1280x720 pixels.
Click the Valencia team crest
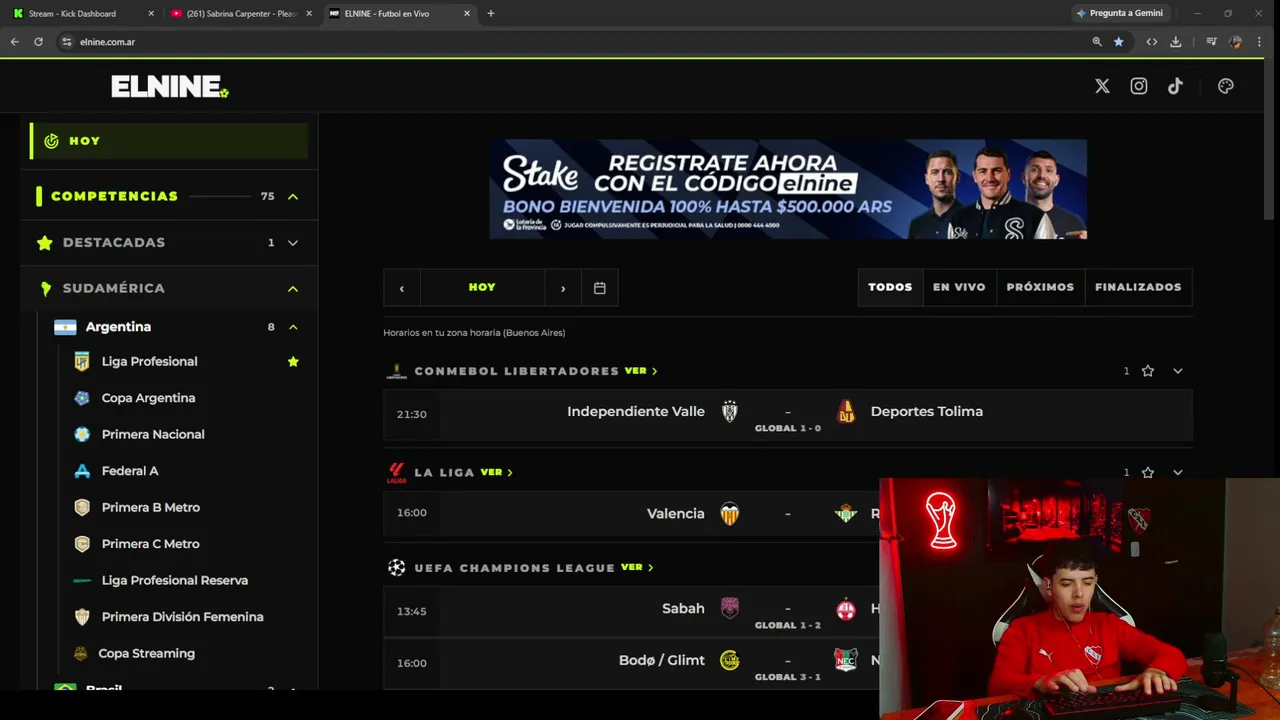[x=730, y=514]
